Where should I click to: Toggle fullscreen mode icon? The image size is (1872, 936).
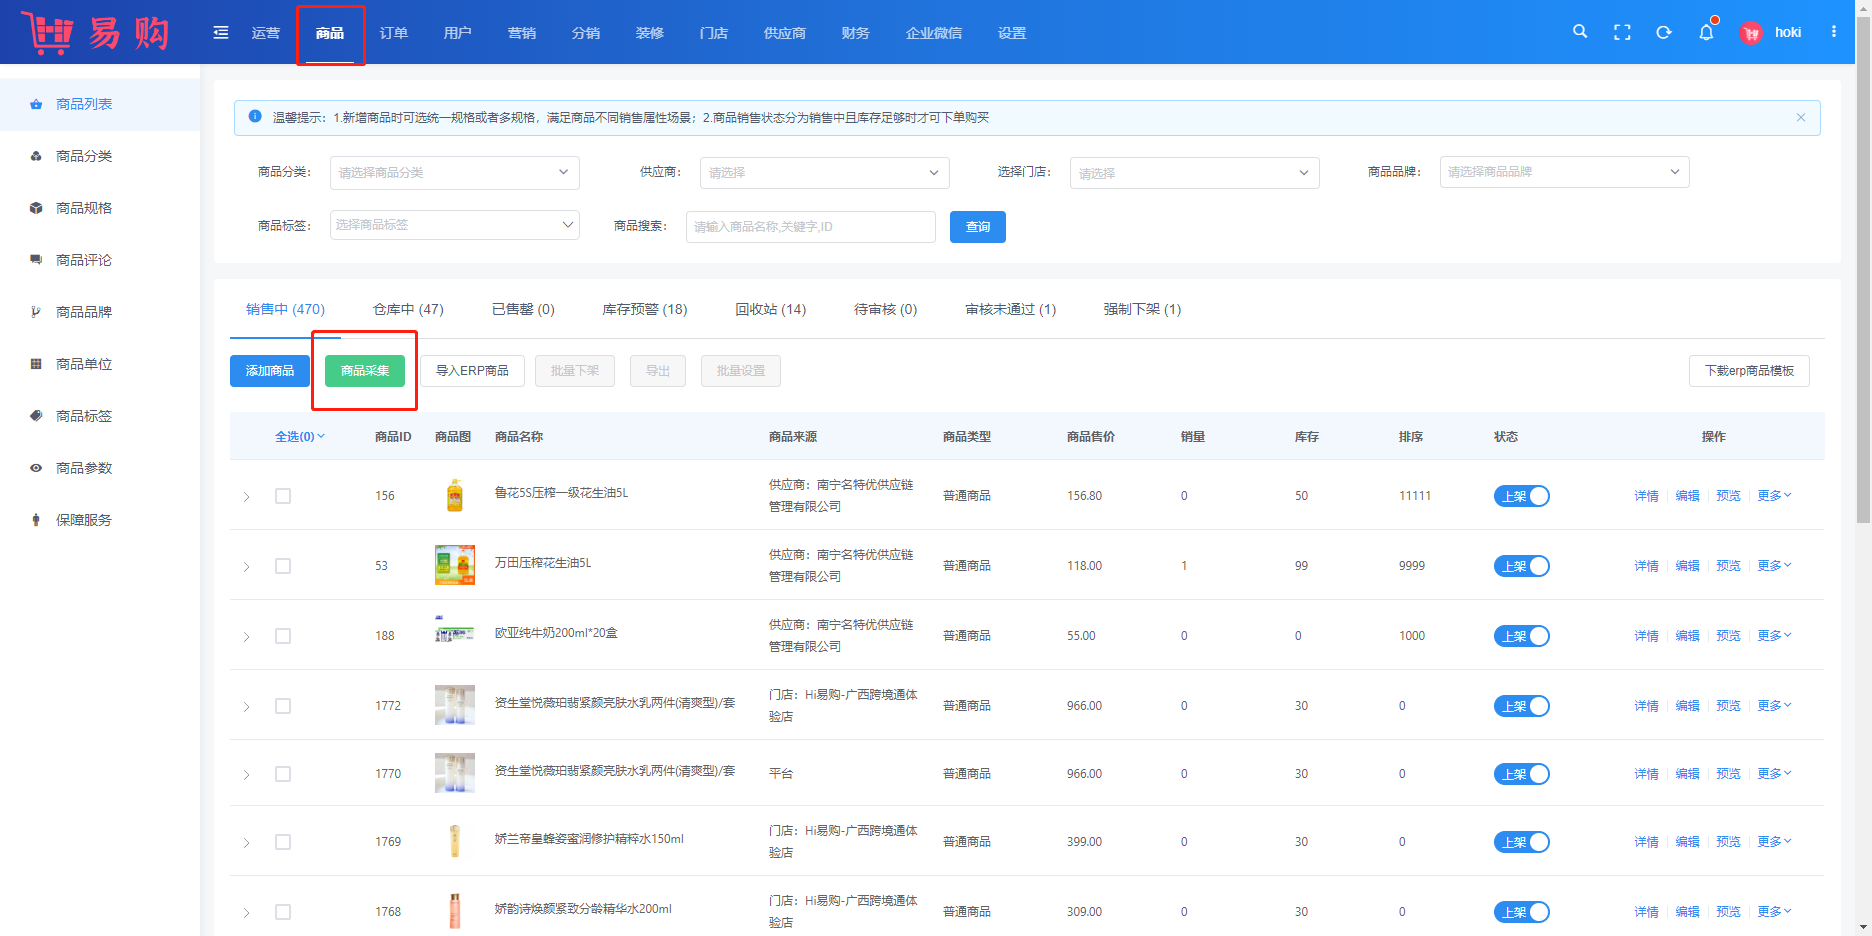[1622, 33]
